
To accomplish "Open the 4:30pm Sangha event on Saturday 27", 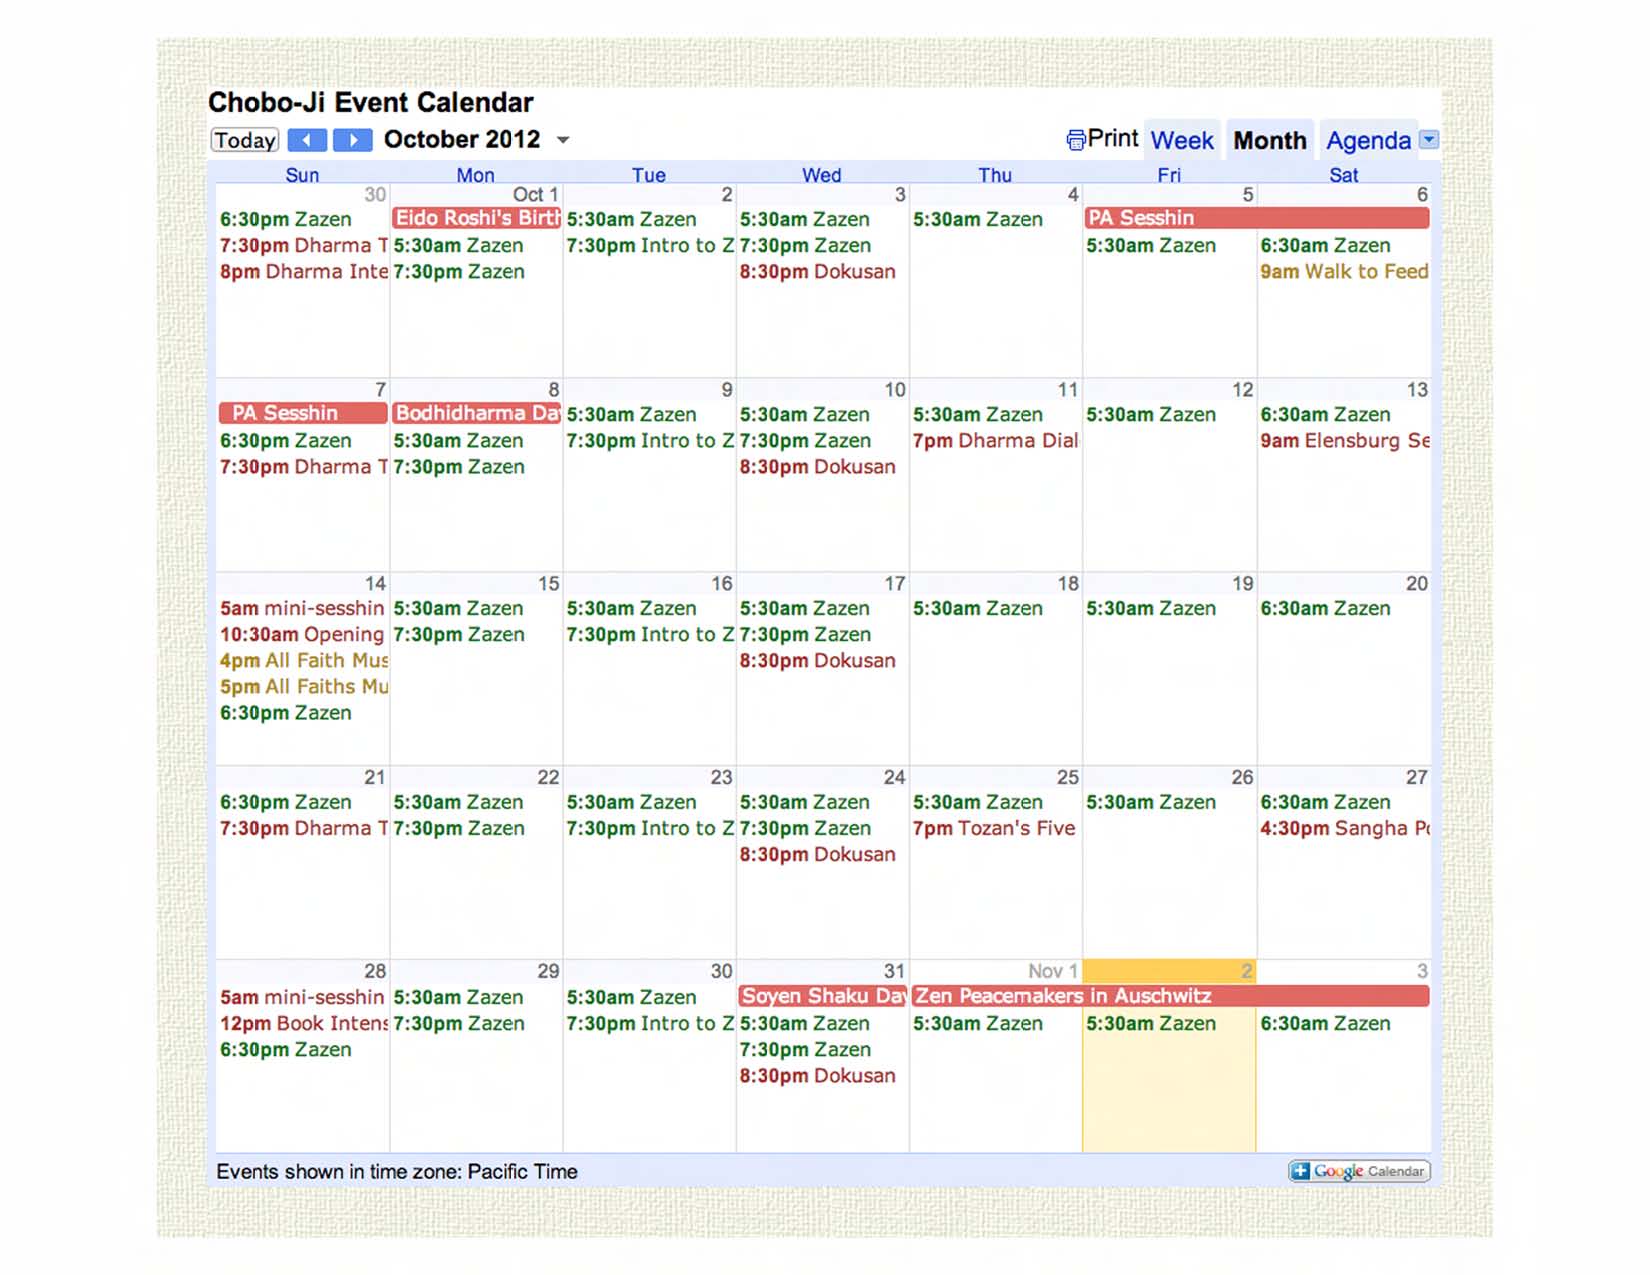I will click(1343, 829).
